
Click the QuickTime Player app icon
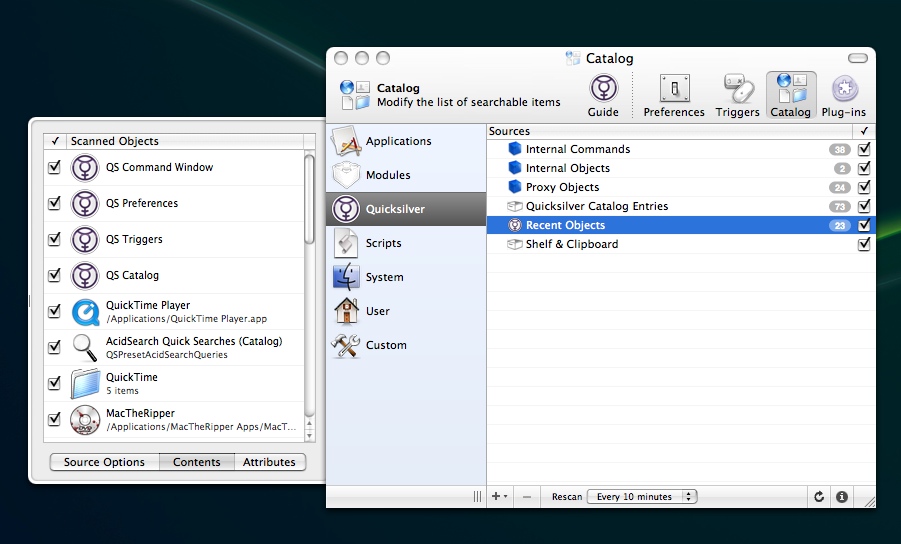(x=85, y=312)
